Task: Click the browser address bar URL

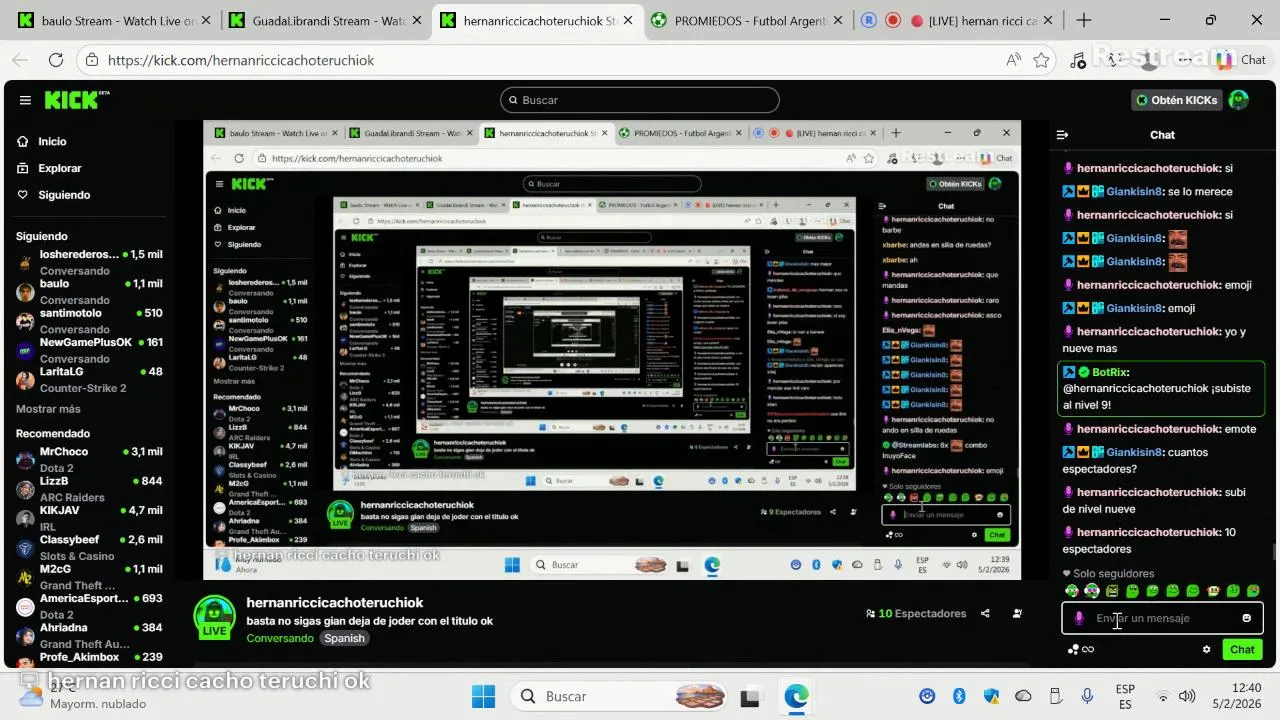Action: tap(241, 60)
